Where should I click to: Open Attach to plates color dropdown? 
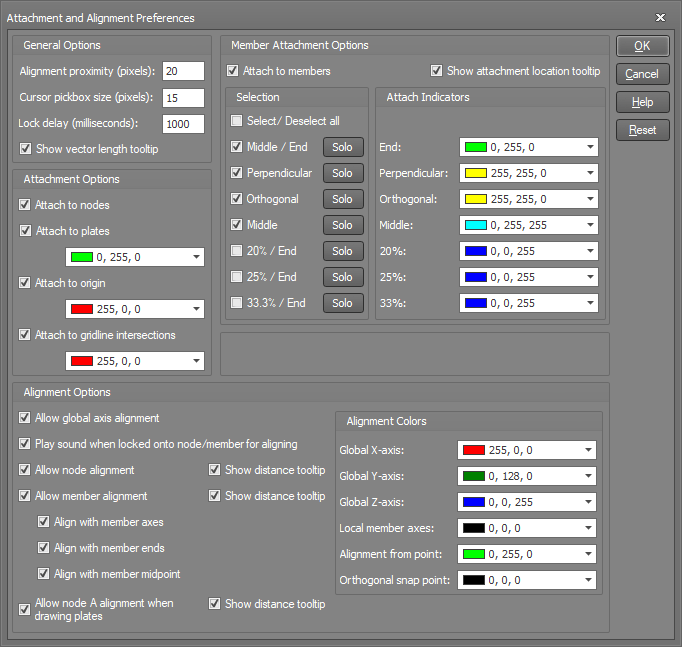point(135,257)
